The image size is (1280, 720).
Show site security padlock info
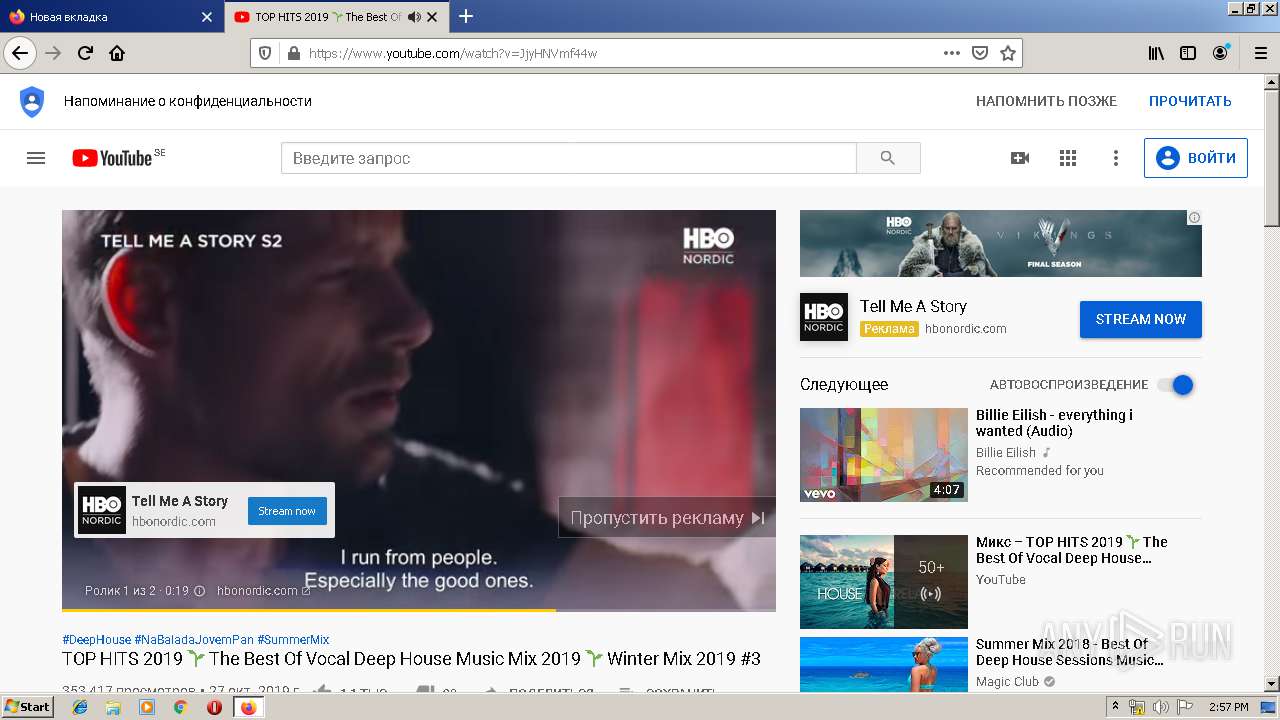pos(293,53)
